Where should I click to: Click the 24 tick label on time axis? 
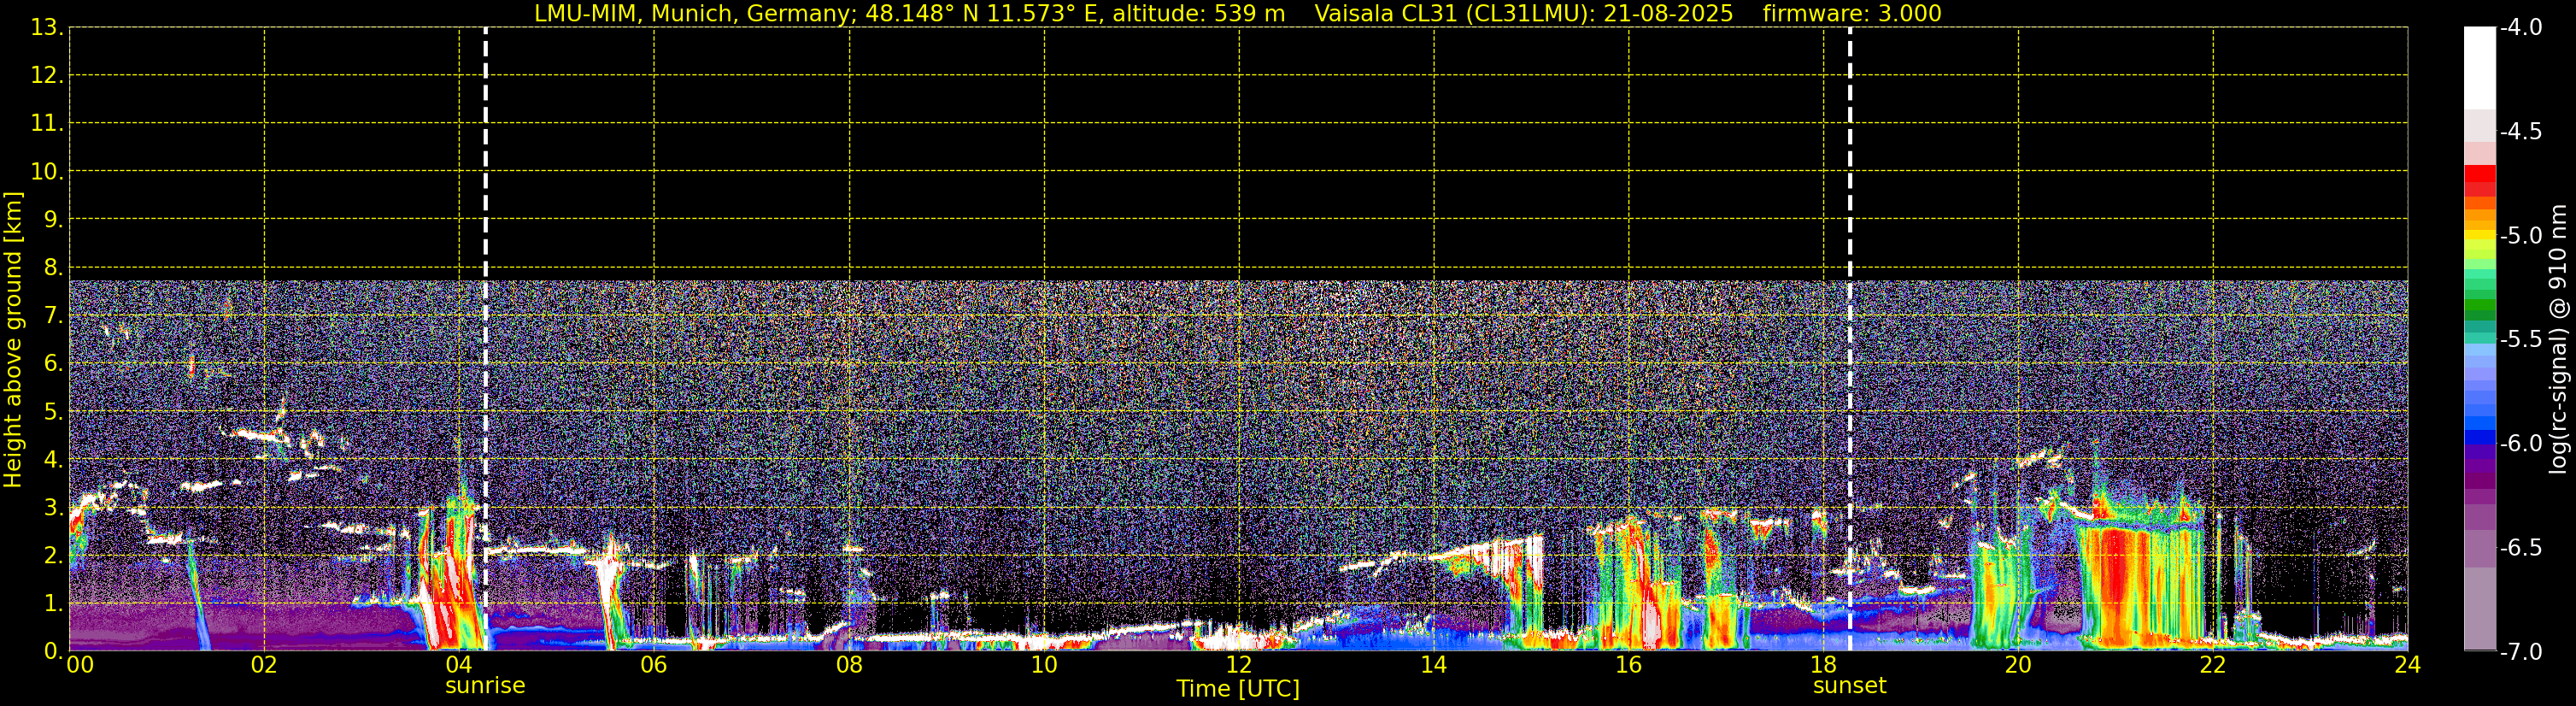2407,666
